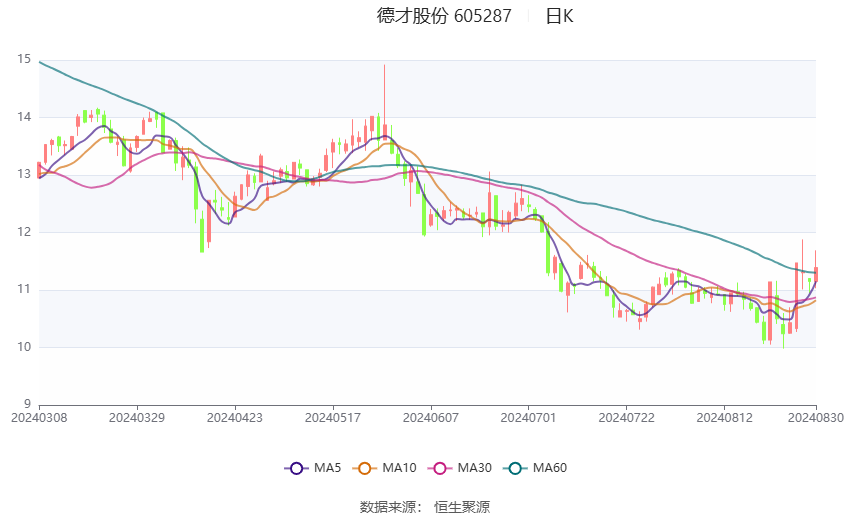
Task: Click the tallest red candlestick spike near 15
Action: pos(384,90)
